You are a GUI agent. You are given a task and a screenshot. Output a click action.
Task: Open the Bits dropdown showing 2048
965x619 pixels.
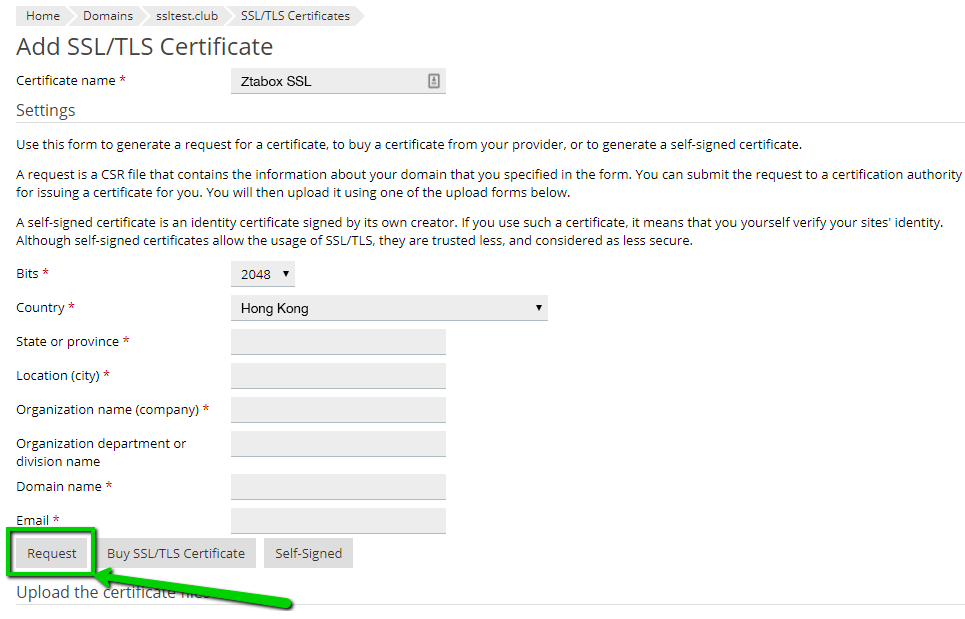[x=263, y=274]
